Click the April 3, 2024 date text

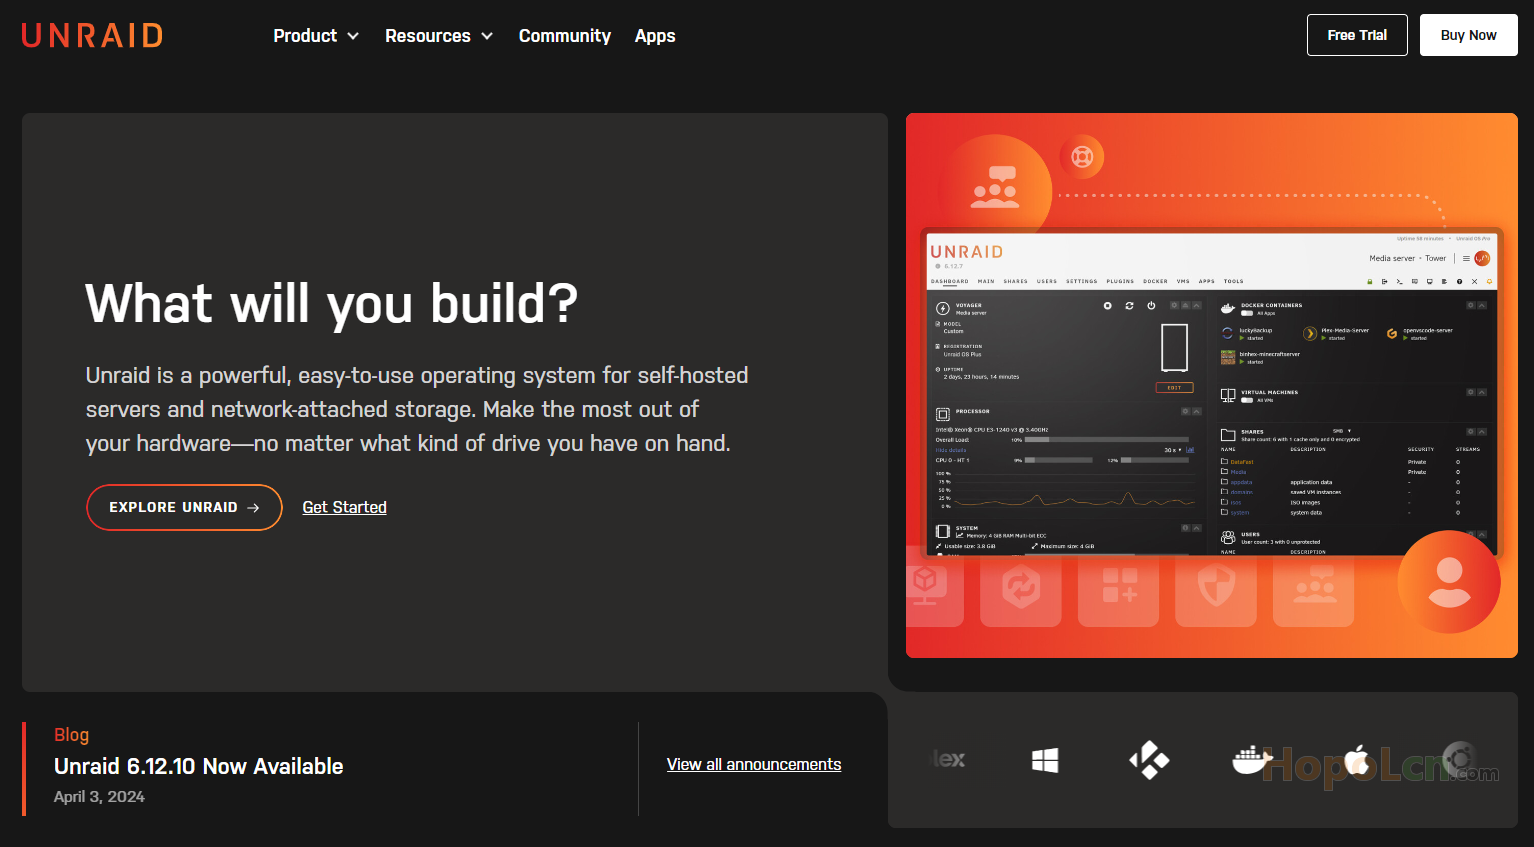point(99,797)
